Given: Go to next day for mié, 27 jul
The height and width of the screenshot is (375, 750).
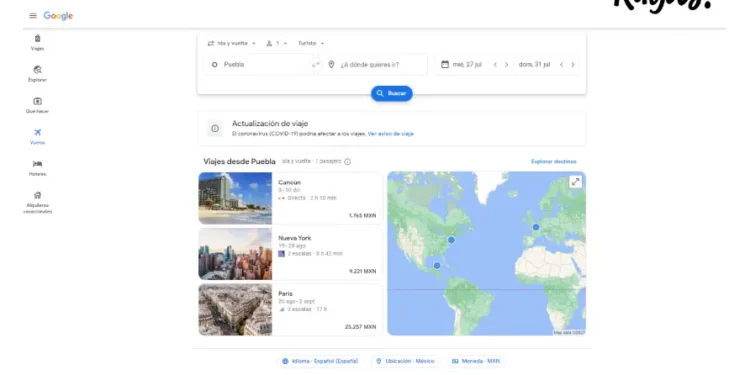Looking at the screenshot, I should coord(507,65).
